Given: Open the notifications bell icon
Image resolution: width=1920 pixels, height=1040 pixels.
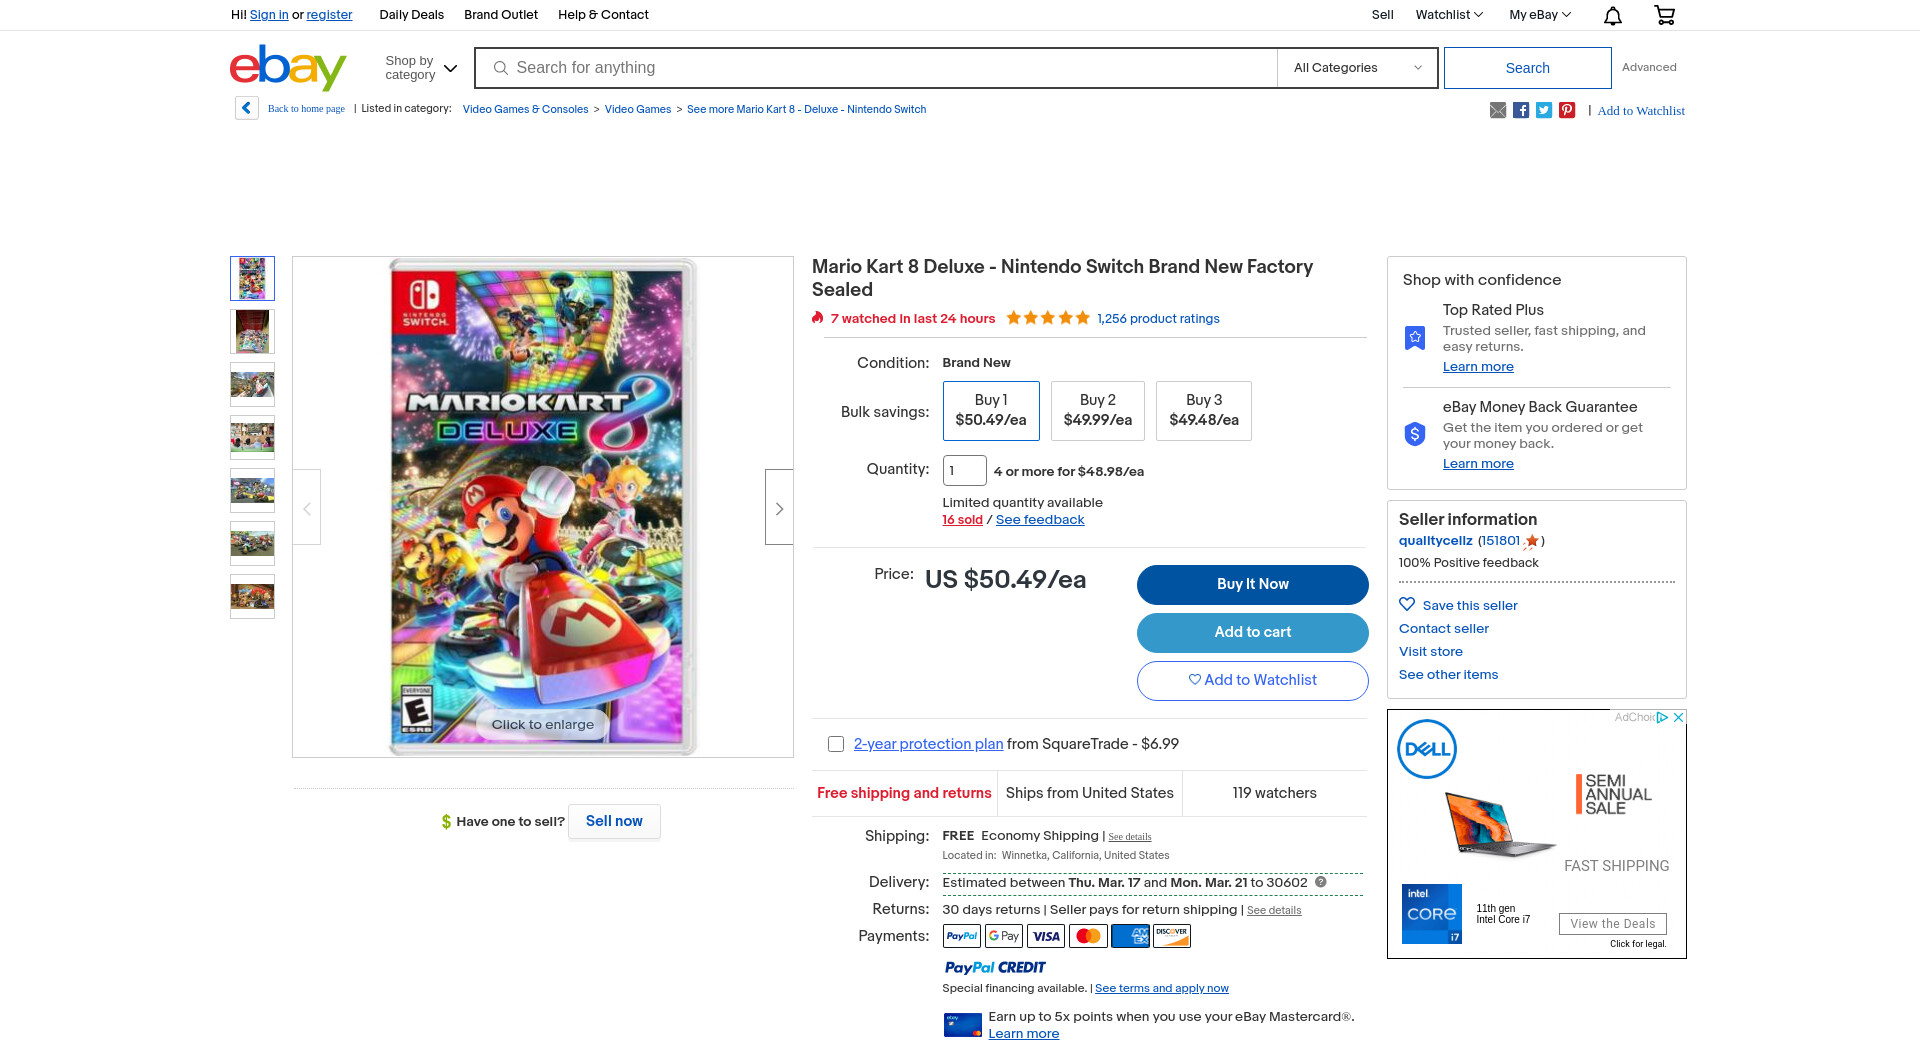Looking at the screenshot, I should (1612, 15).
